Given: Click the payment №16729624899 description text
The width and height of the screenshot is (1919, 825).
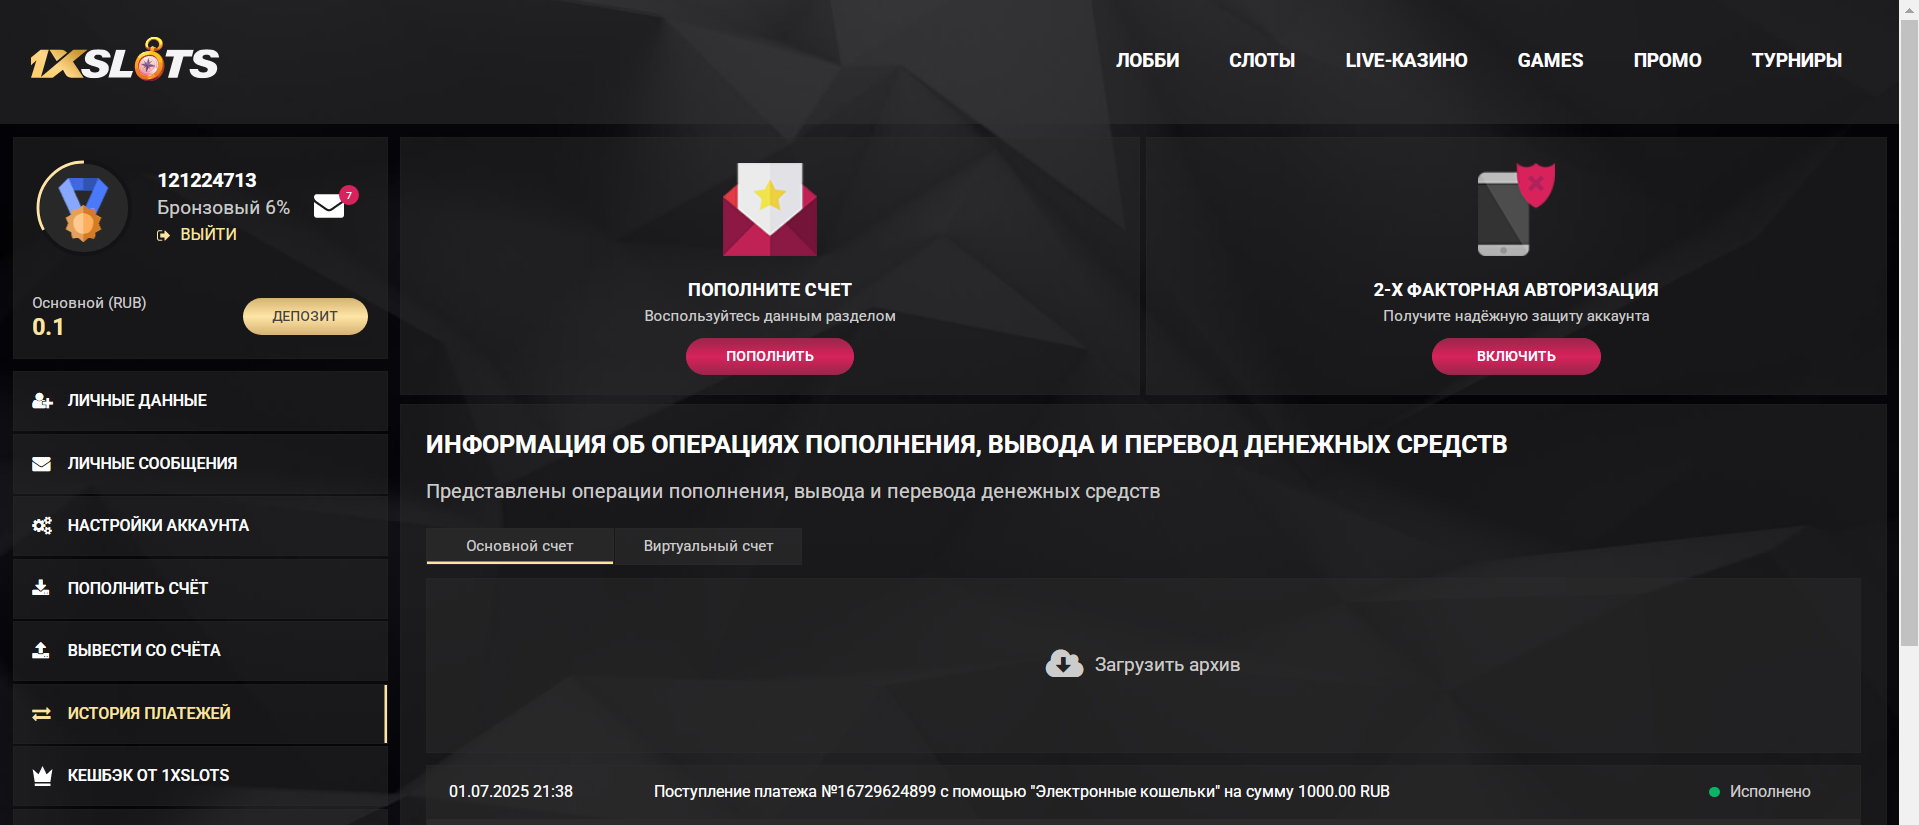Looking at the screenshot, I should click(1022, 792).
